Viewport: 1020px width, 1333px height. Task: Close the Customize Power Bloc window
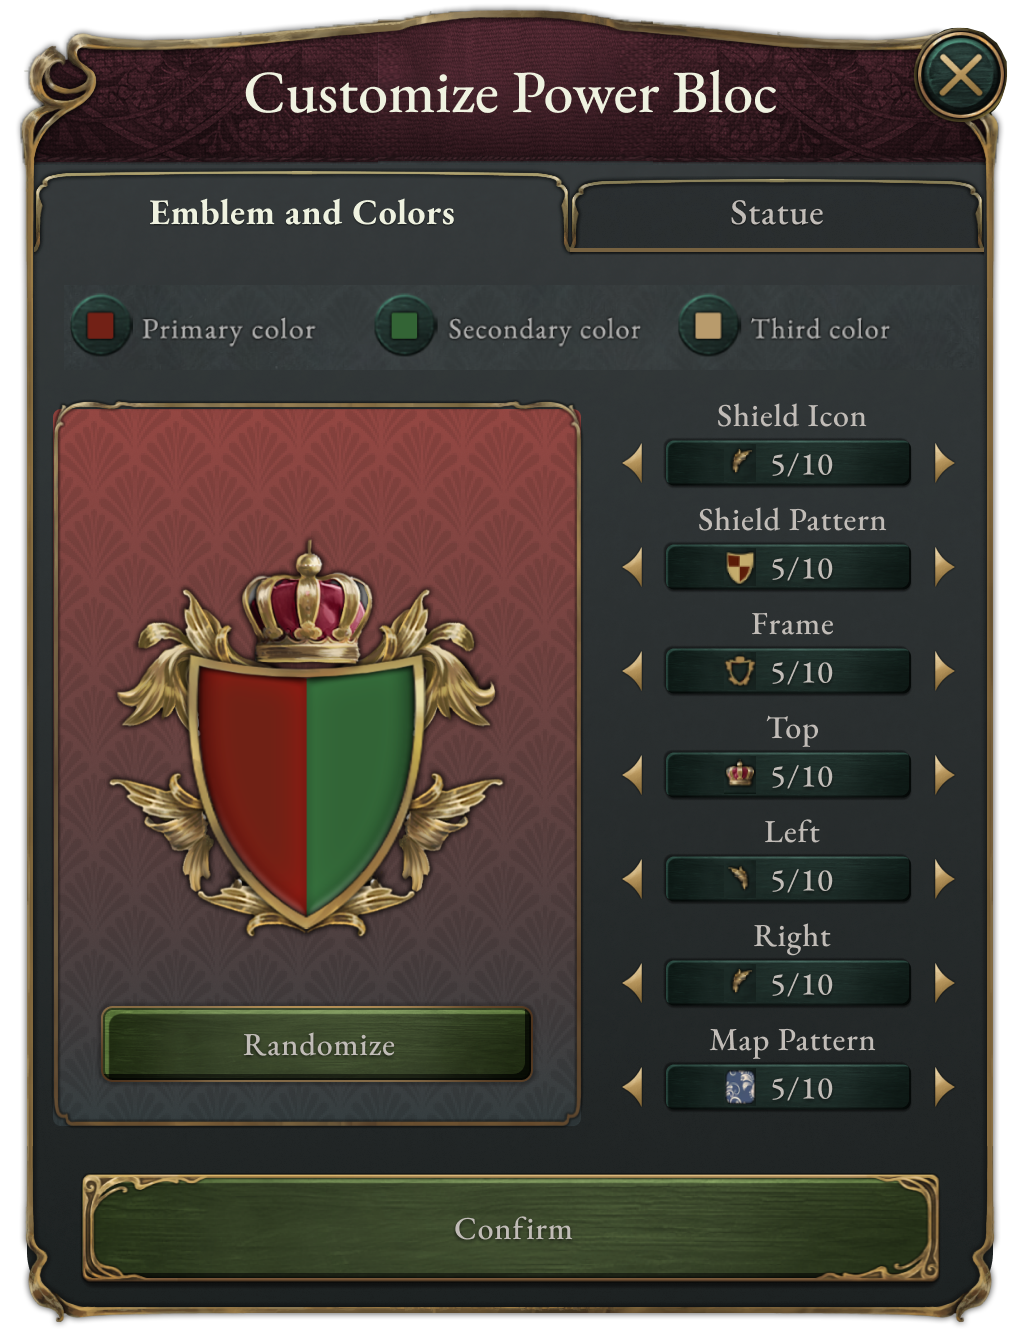click(x=961, y=73)
